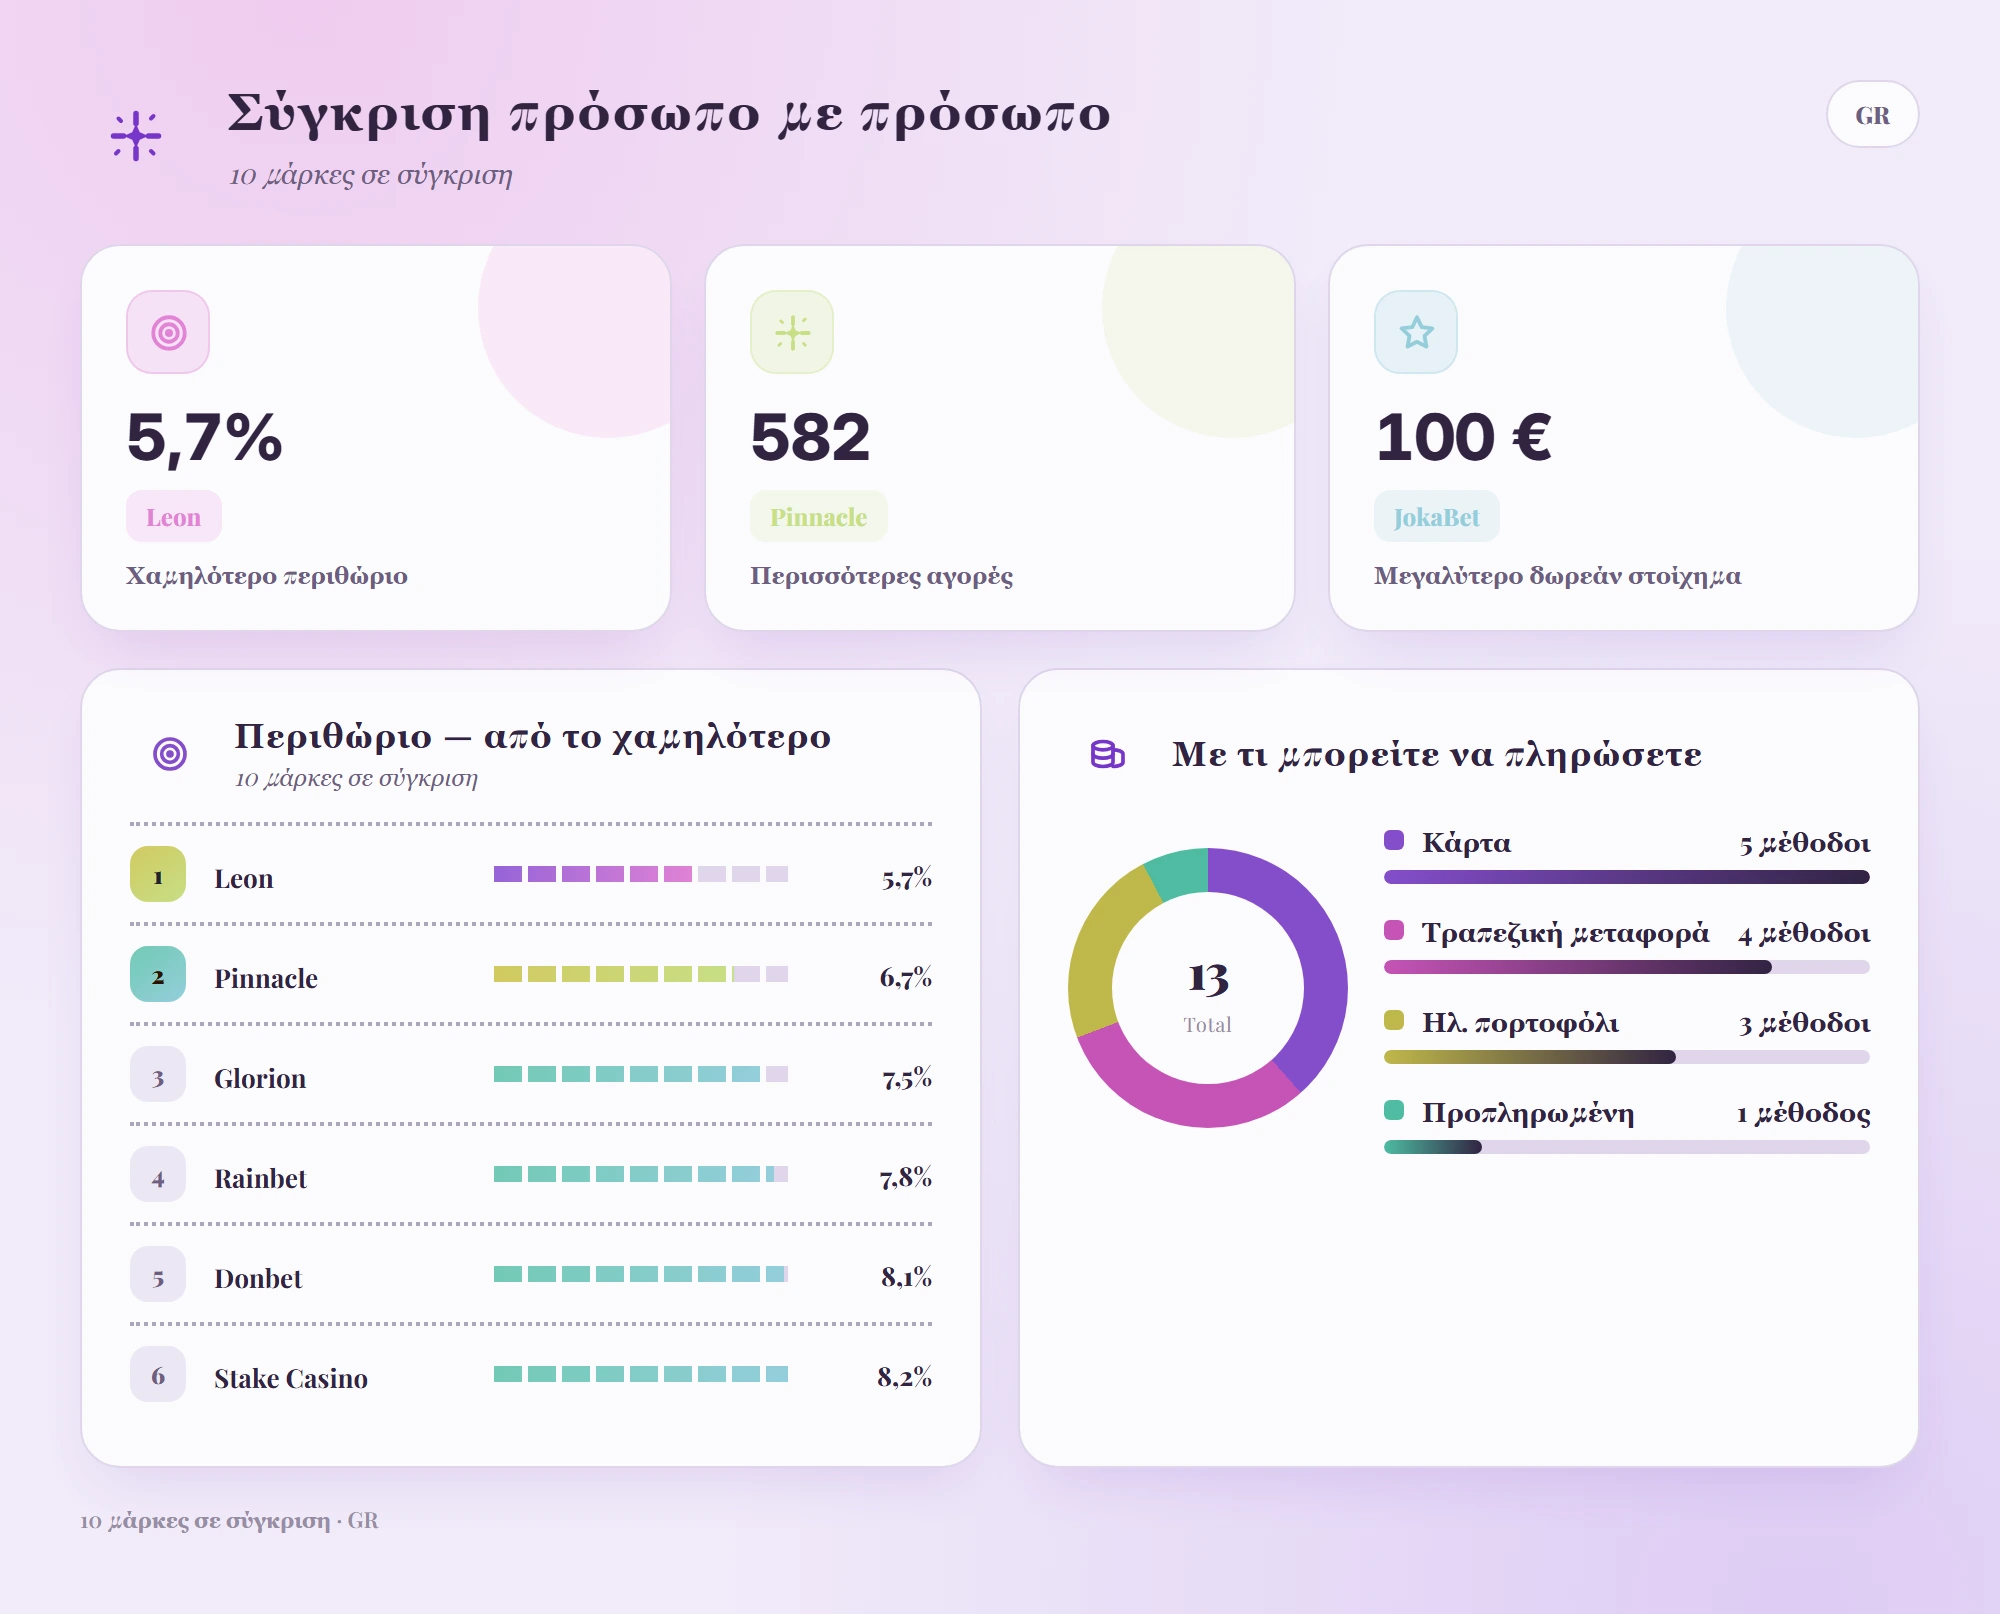Screen dimensions: 2000x1614
Task: Select the Leon tag in the margin card
Action: click(174, 517)
